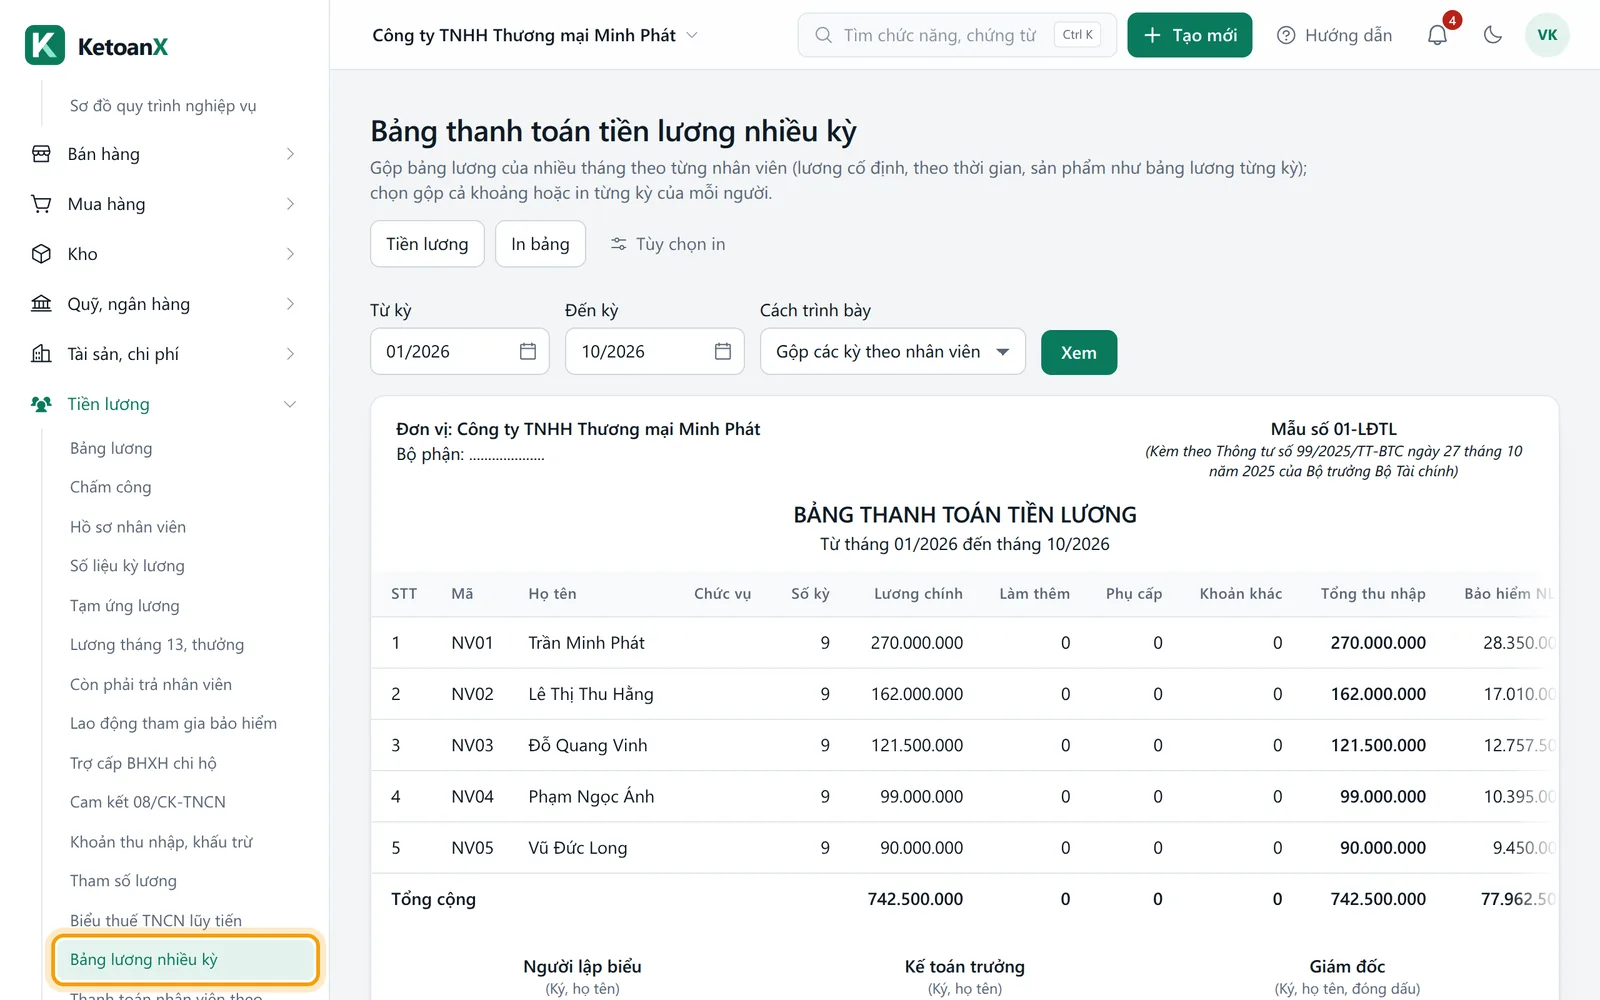Toggle dark mode moon icon
The image size is (1600, 1000).
pyautogui.click(x=1492, y=35)
